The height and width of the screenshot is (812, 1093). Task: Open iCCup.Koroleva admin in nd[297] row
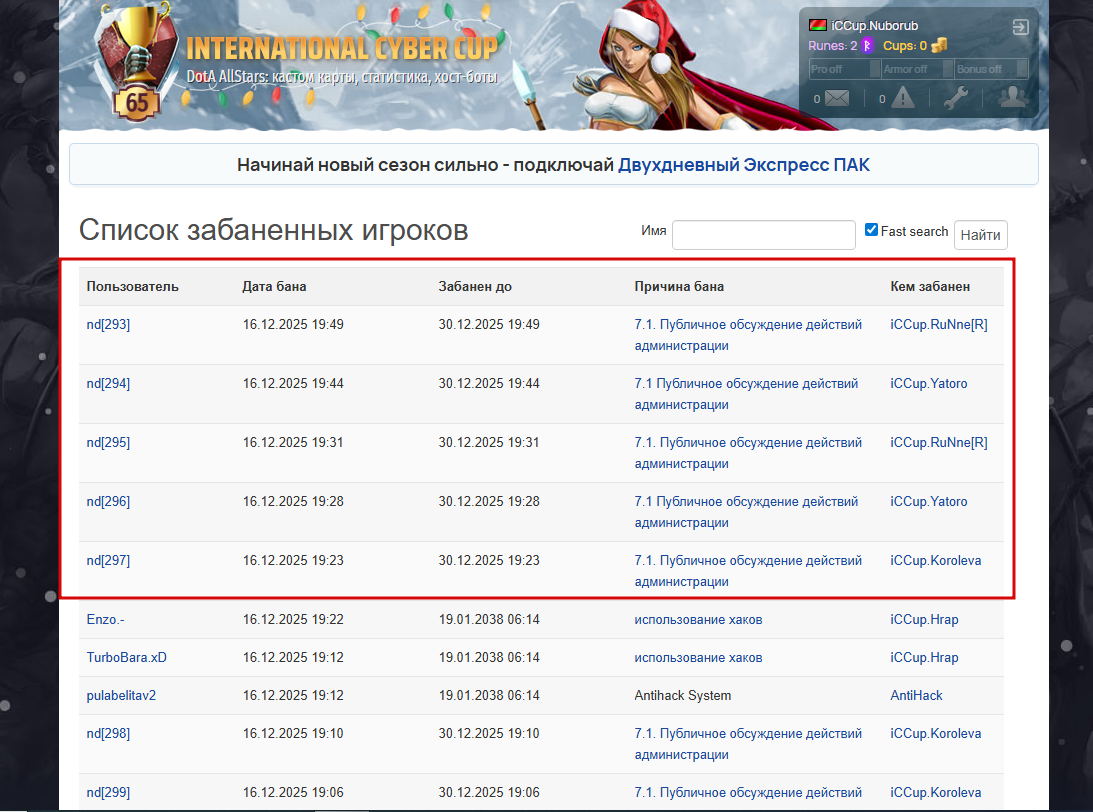click(935, 561)
